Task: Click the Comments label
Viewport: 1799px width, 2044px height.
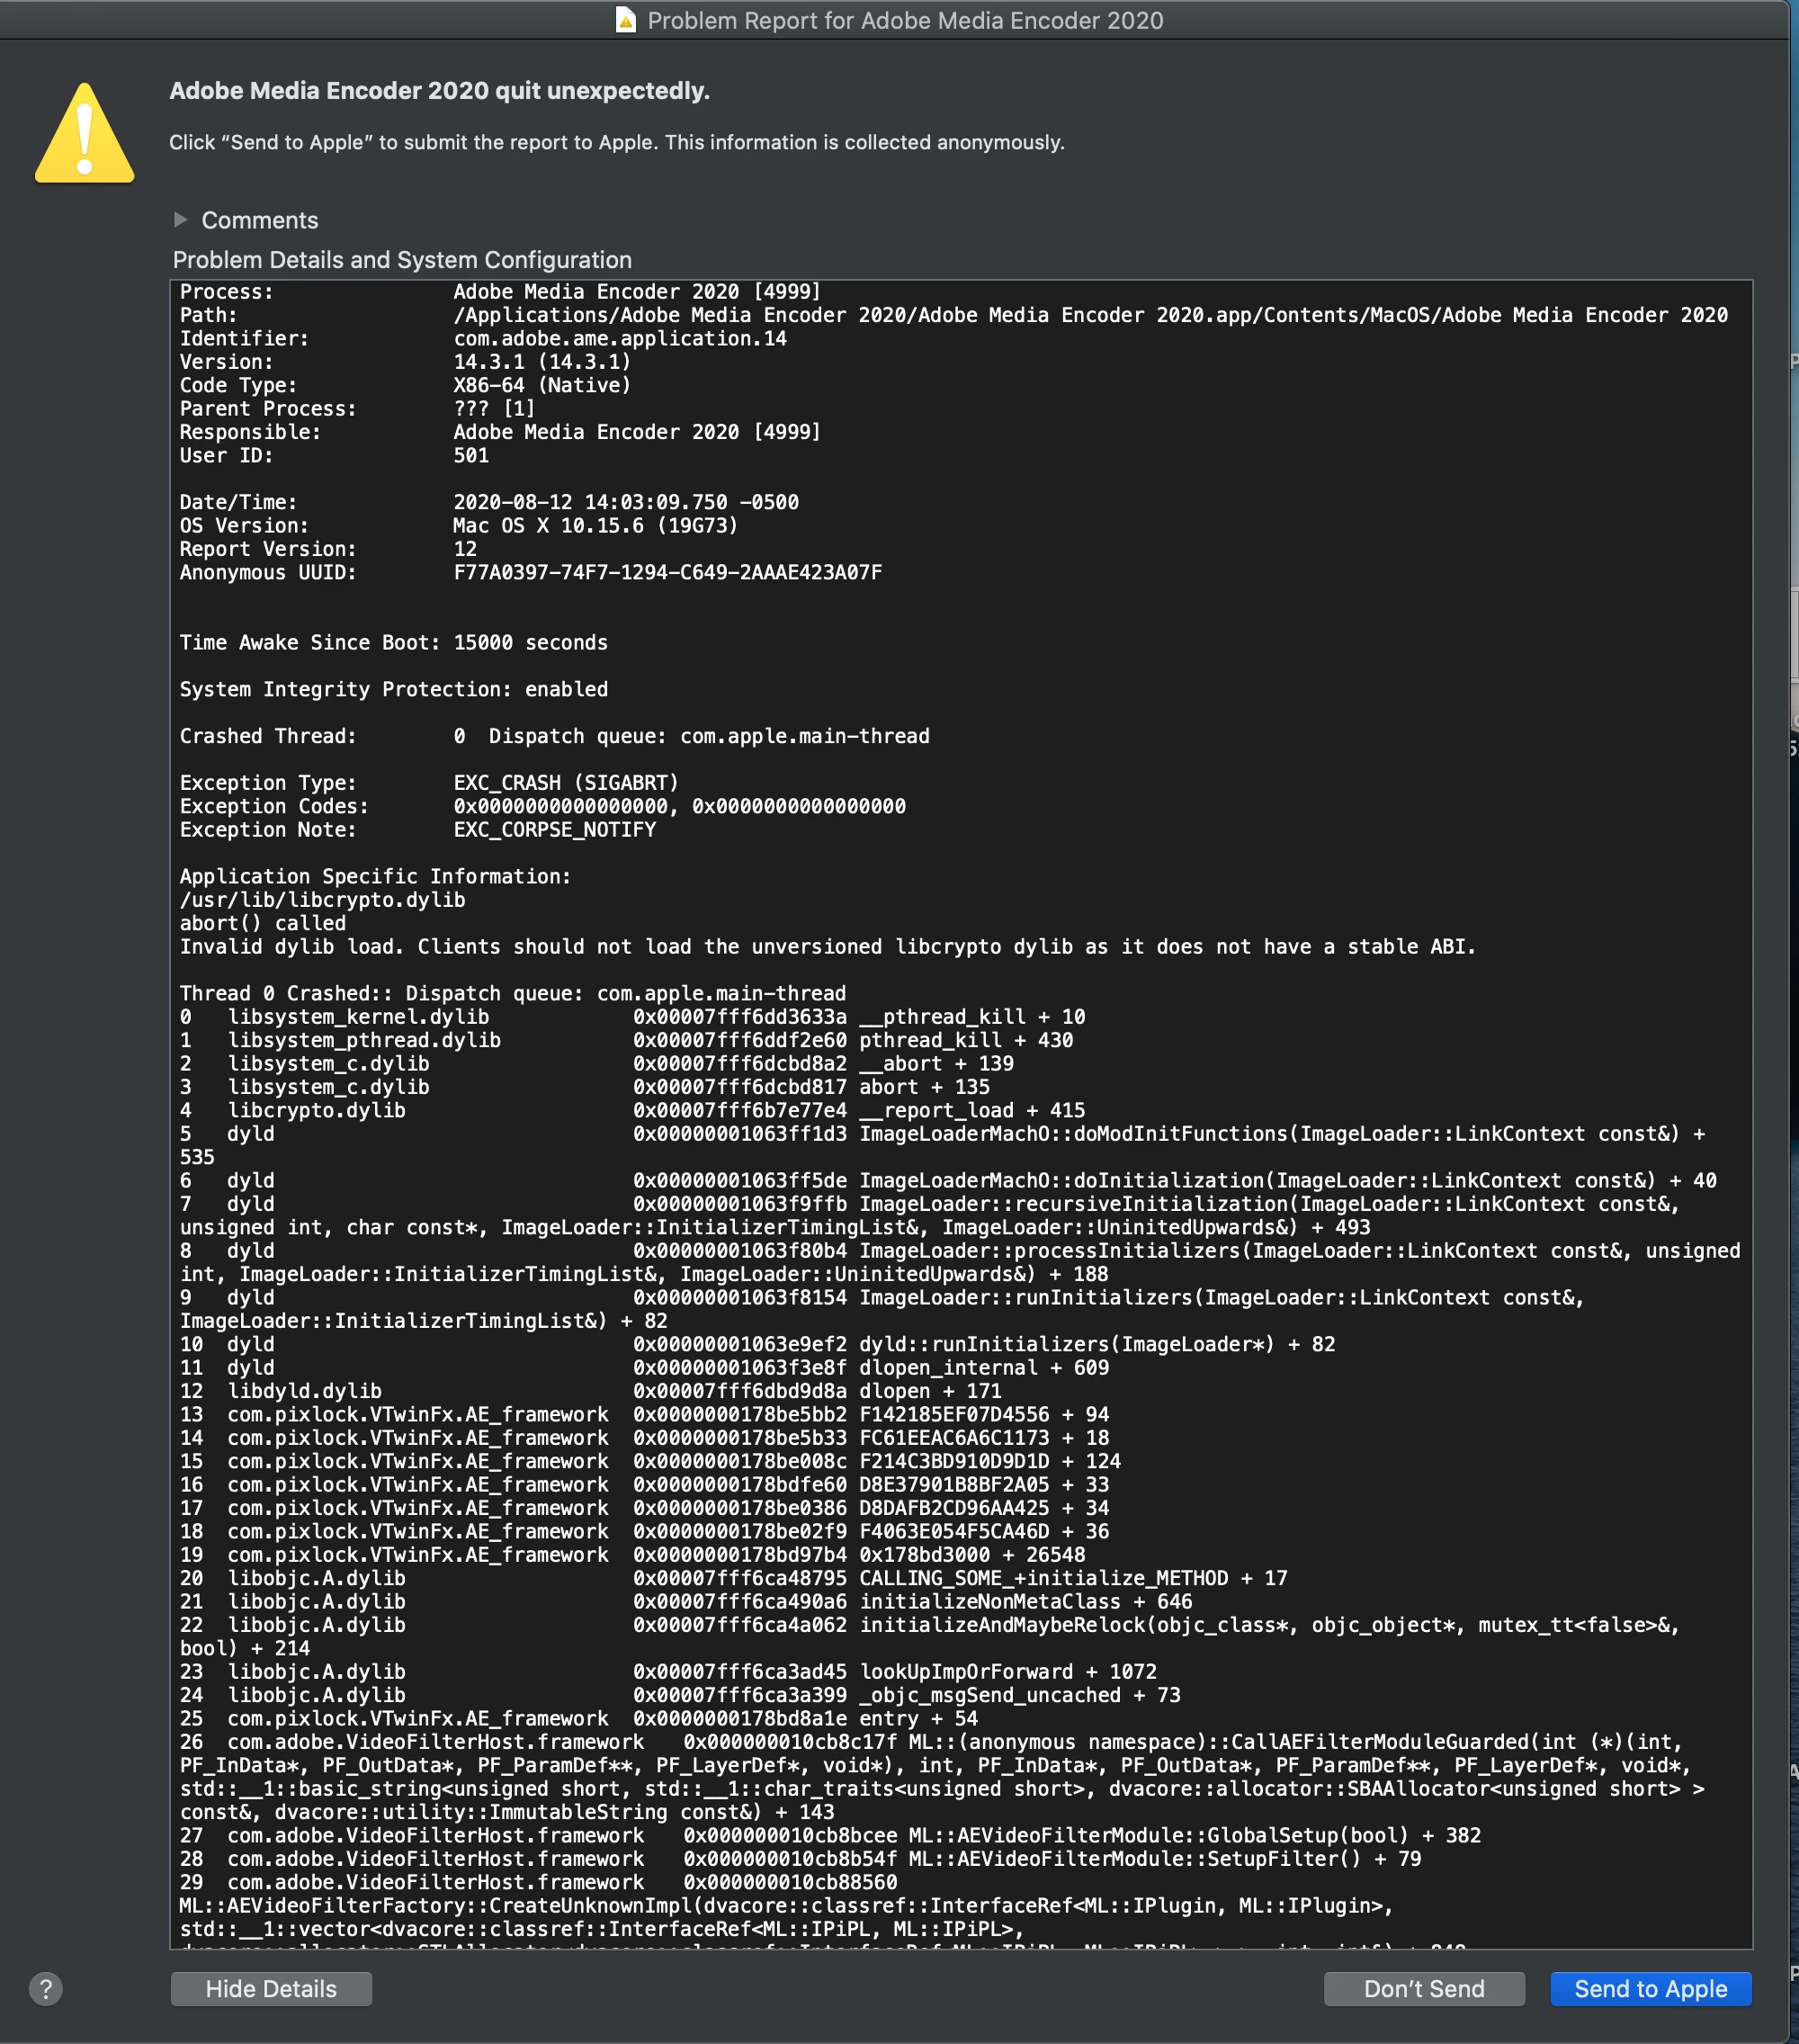Action: coord(259,220)
